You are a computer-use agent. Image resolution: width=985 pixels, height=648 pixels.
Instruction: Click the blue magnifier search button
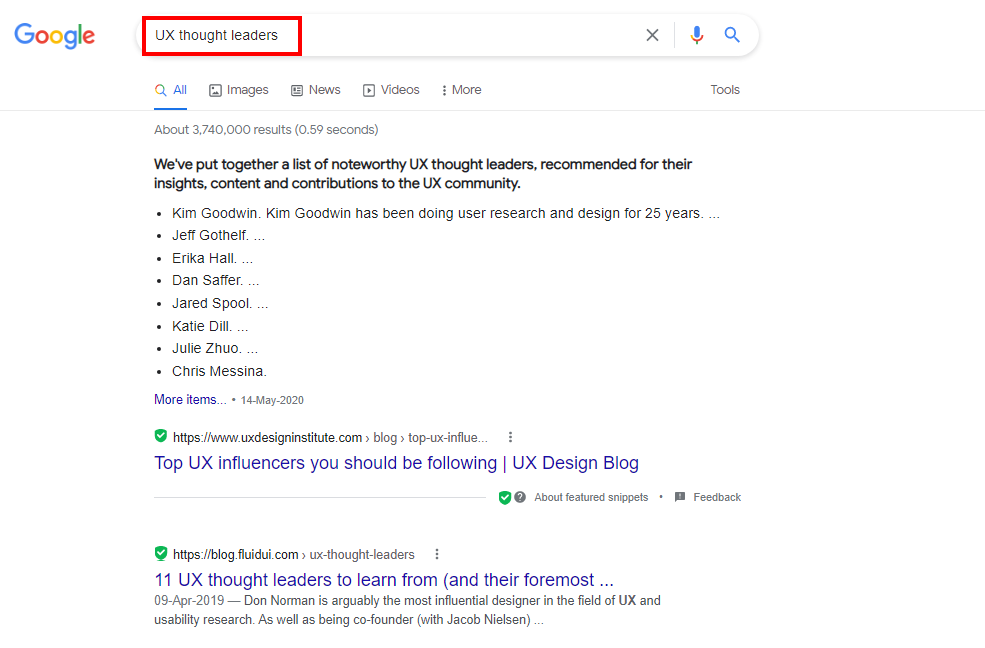tap(732, 35)
